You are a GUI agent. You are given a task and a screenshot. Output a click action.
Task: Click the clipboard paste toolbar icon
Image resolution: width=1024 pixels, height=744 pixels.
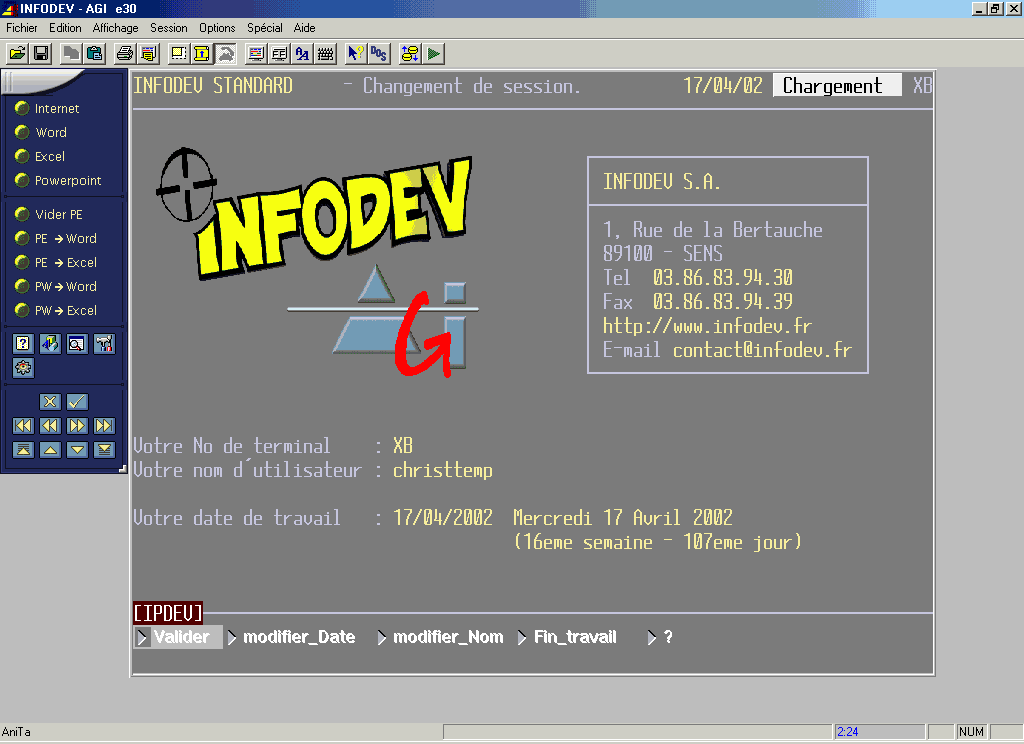[x=95, y=54]
